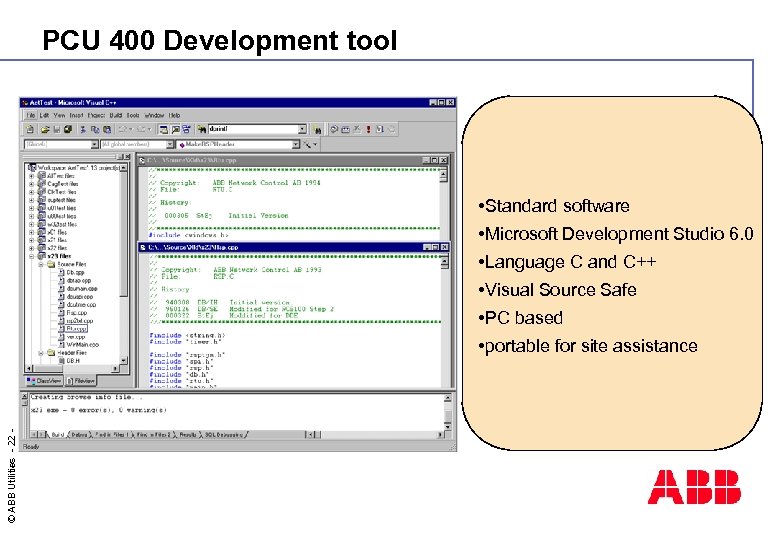
Task: Open the Edit menu
Action: coord(44,115)
